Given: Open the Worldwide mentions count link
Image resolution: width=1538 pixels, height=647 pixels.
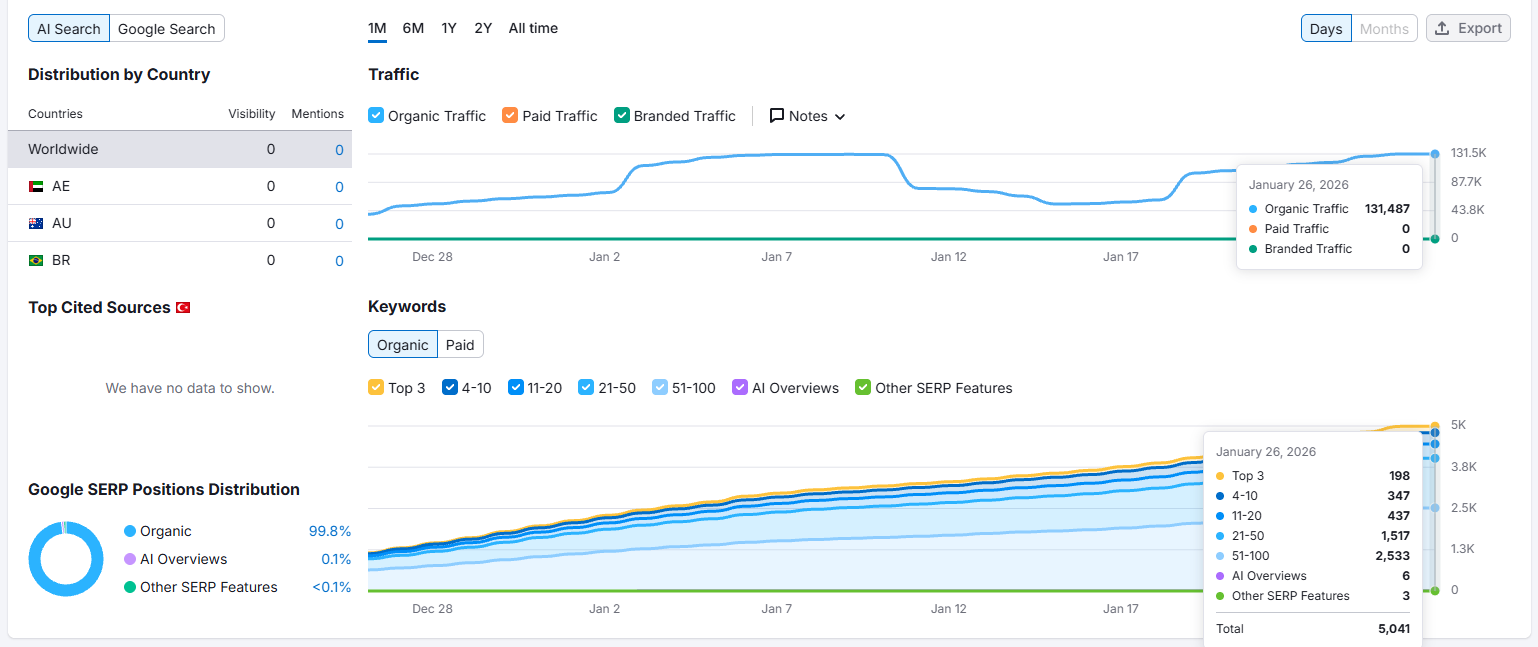Looking at the screenshot, I should pyautogui.click(x=339, y=150).
